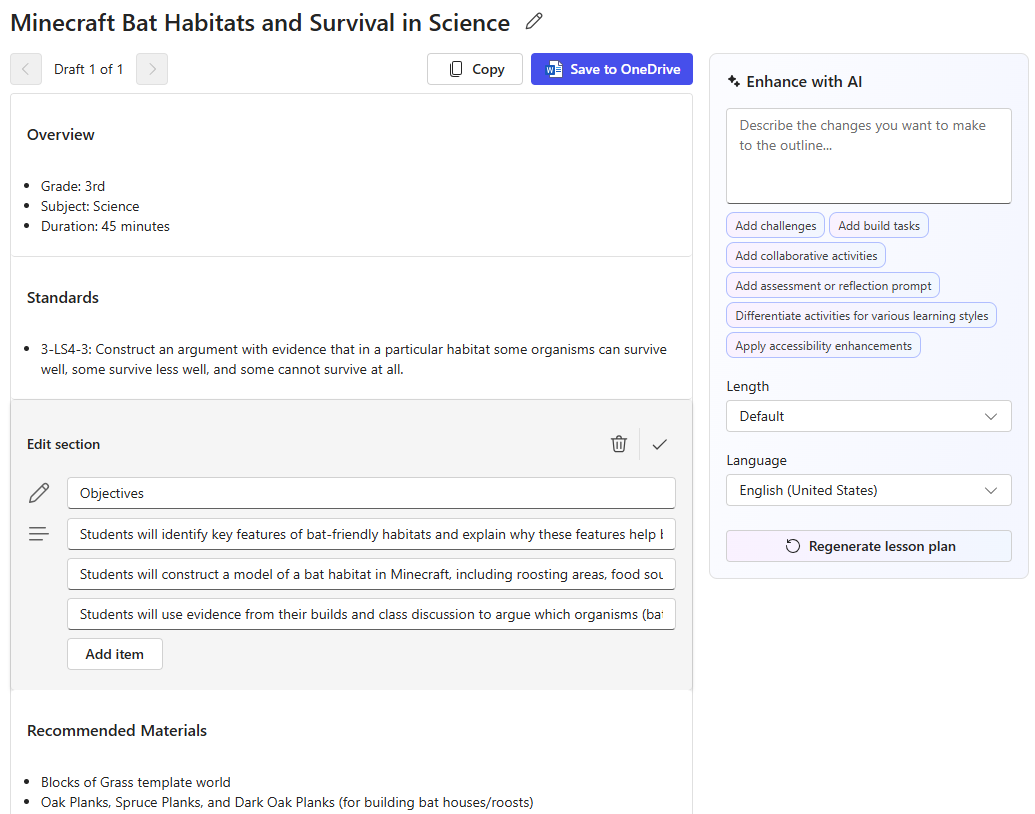1035x814 pixels.
Task: Select Differentiate activities for learning styles chip
Action: click(x=861, y=316)
